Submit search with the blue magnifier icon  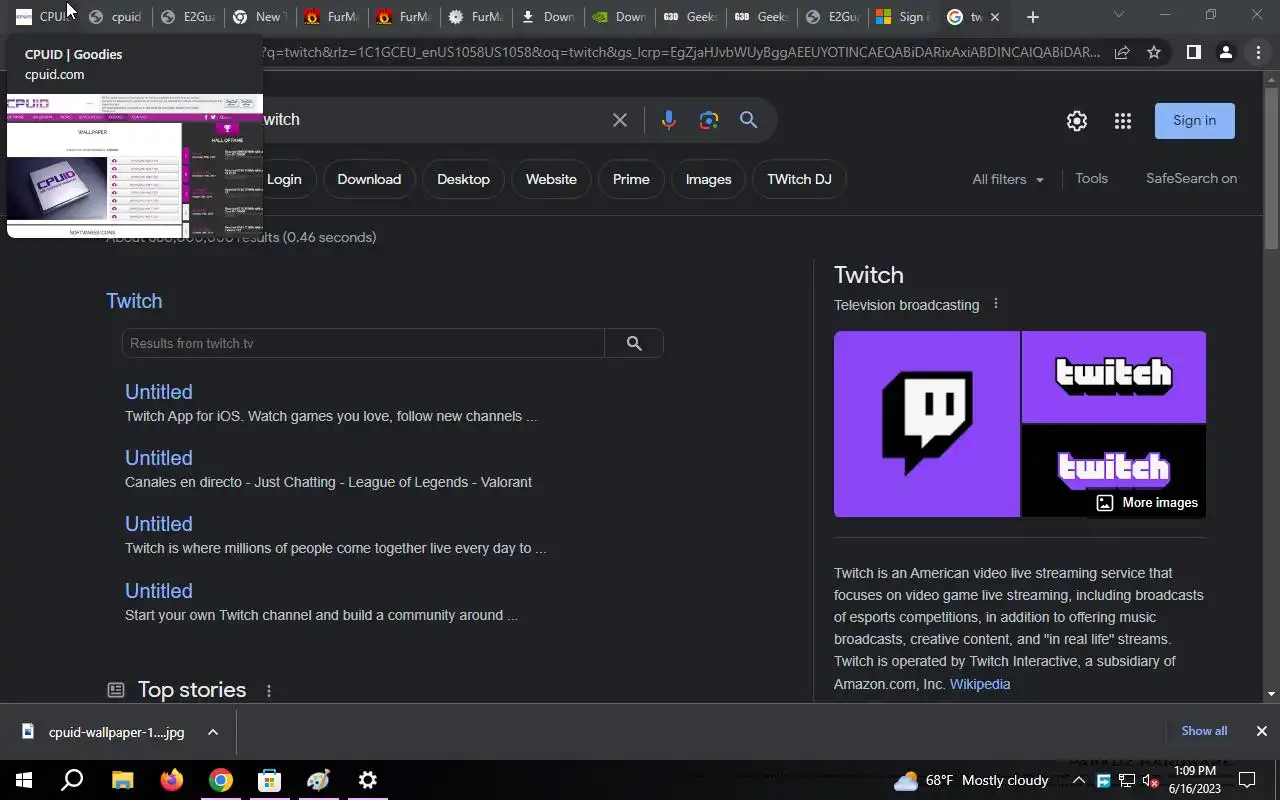click(x=748, y=120)
